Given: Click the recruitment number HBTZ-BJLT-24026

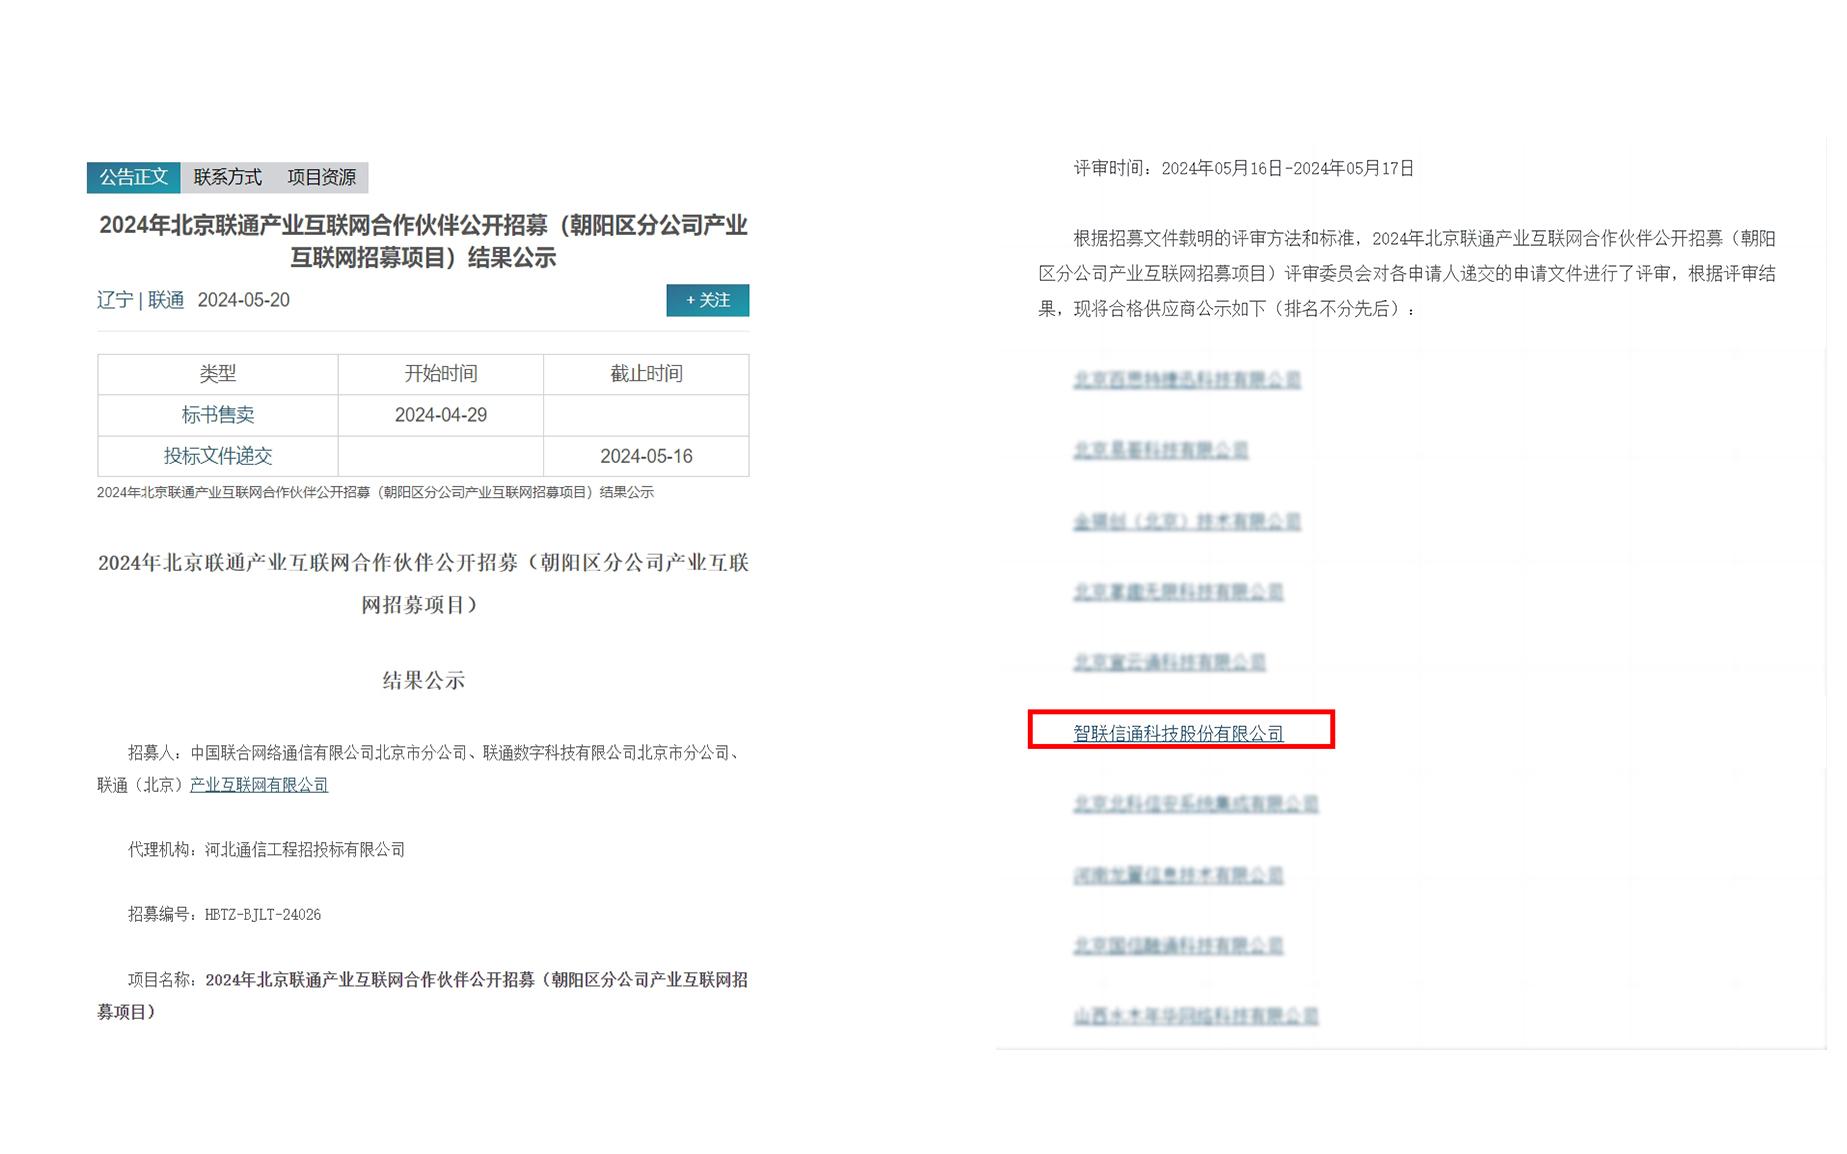Looking at the screenshot, I should tap(262, 914).
